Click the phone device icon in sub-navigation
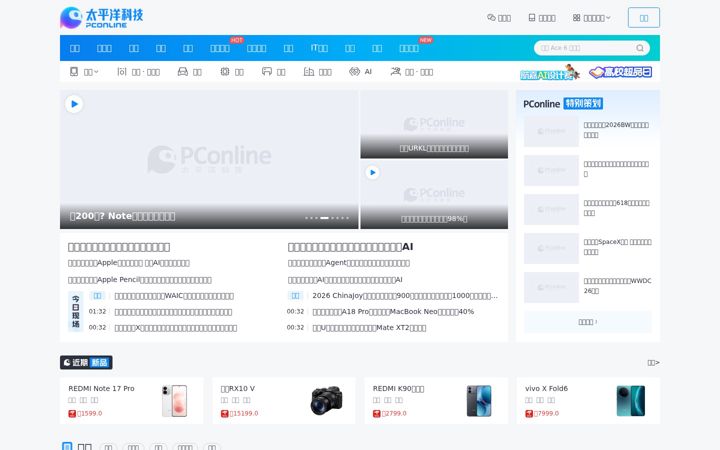The width and height of the screenshot is (720, 450). (x=74, y=72)
